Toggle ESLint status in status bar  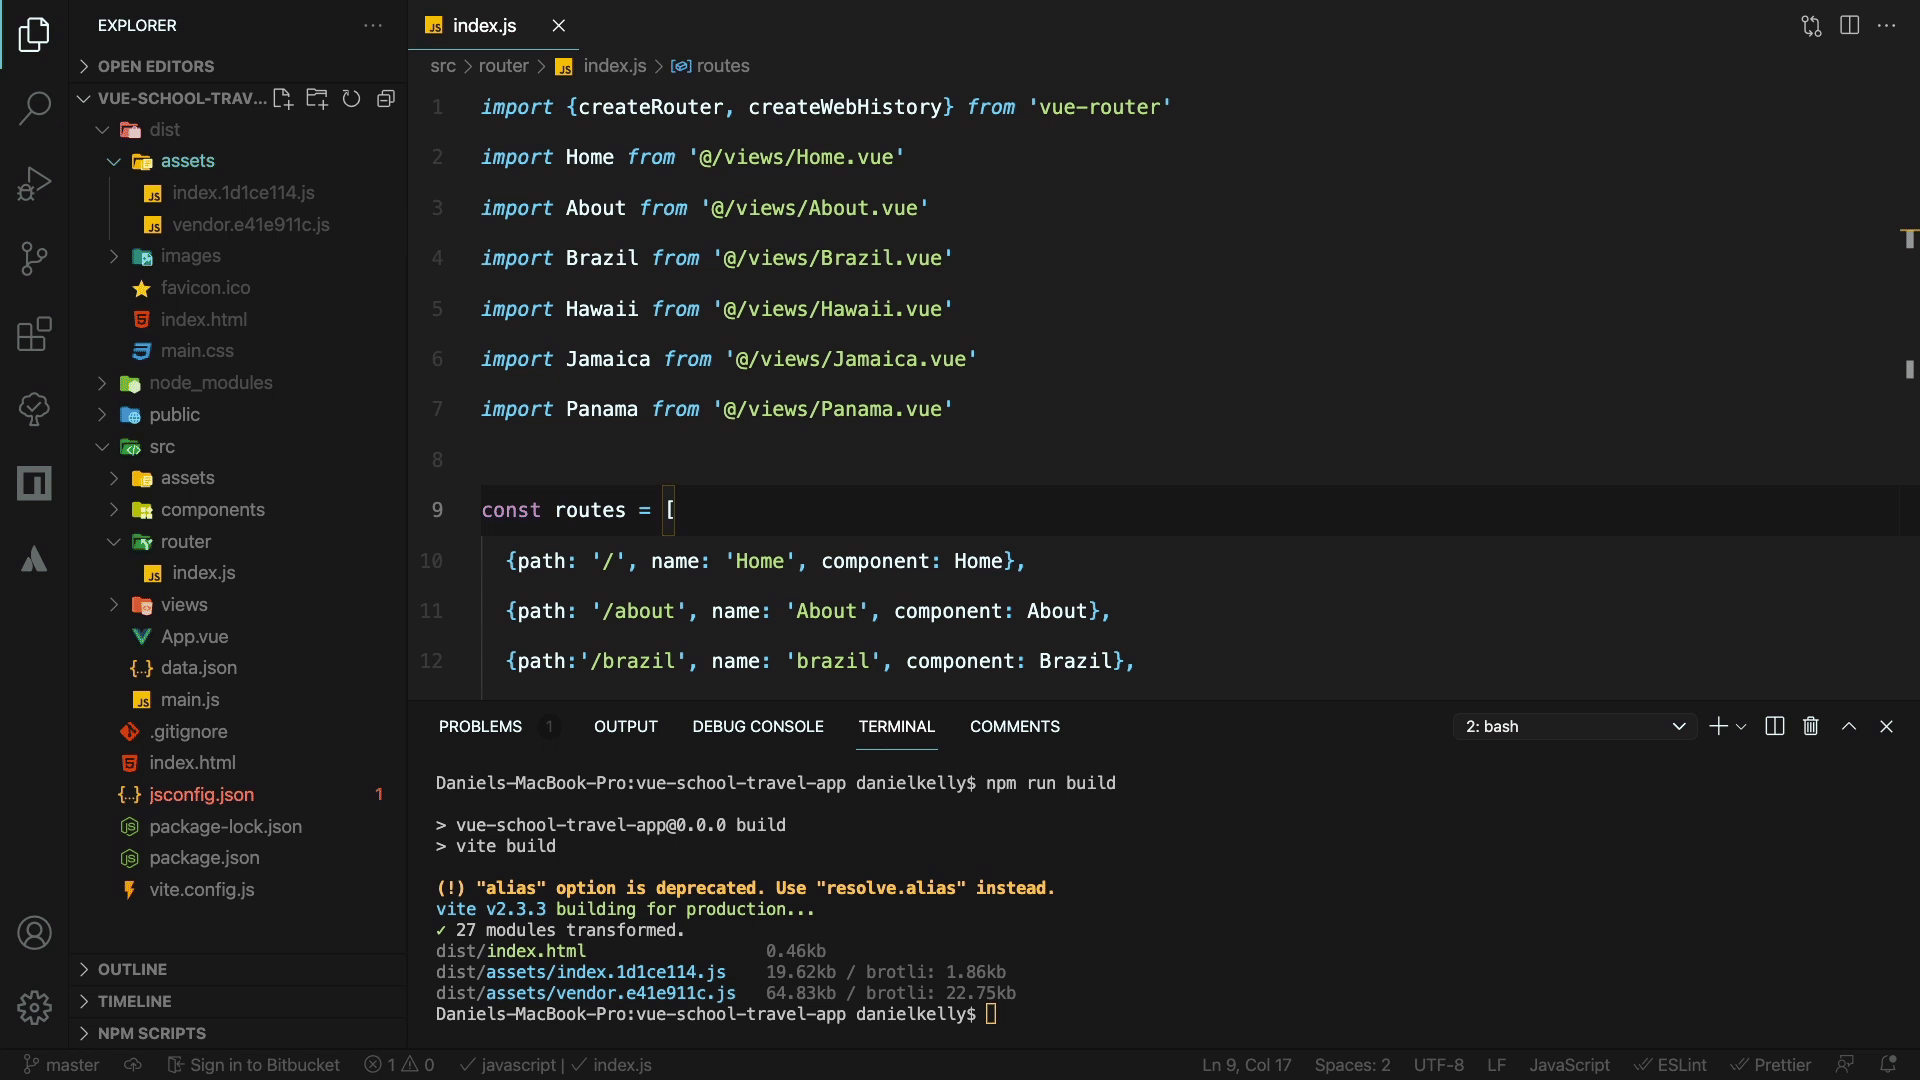pos(1670,1065)
